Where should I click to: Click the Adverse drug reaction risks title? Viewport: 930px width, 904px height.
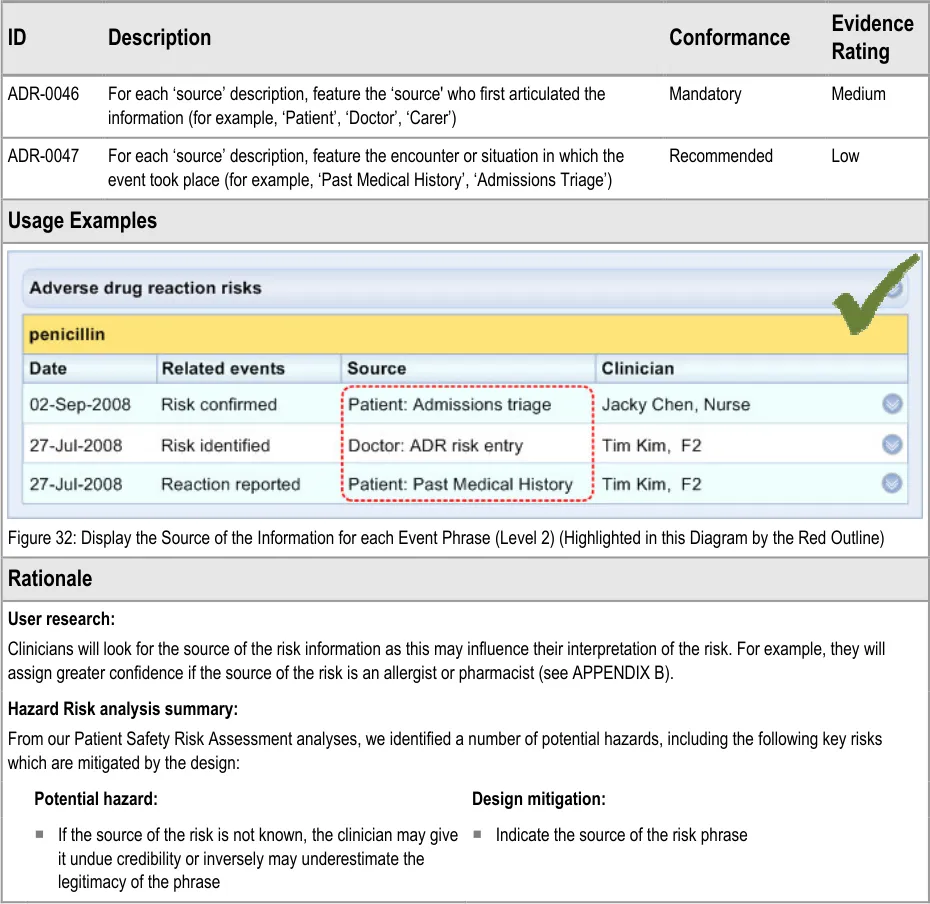145,288
